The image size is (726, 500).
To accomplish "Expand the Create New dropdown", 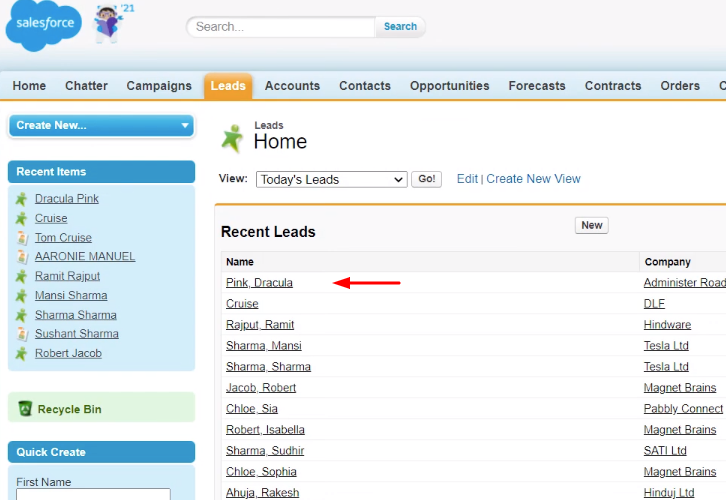I will tap(101, 125).
